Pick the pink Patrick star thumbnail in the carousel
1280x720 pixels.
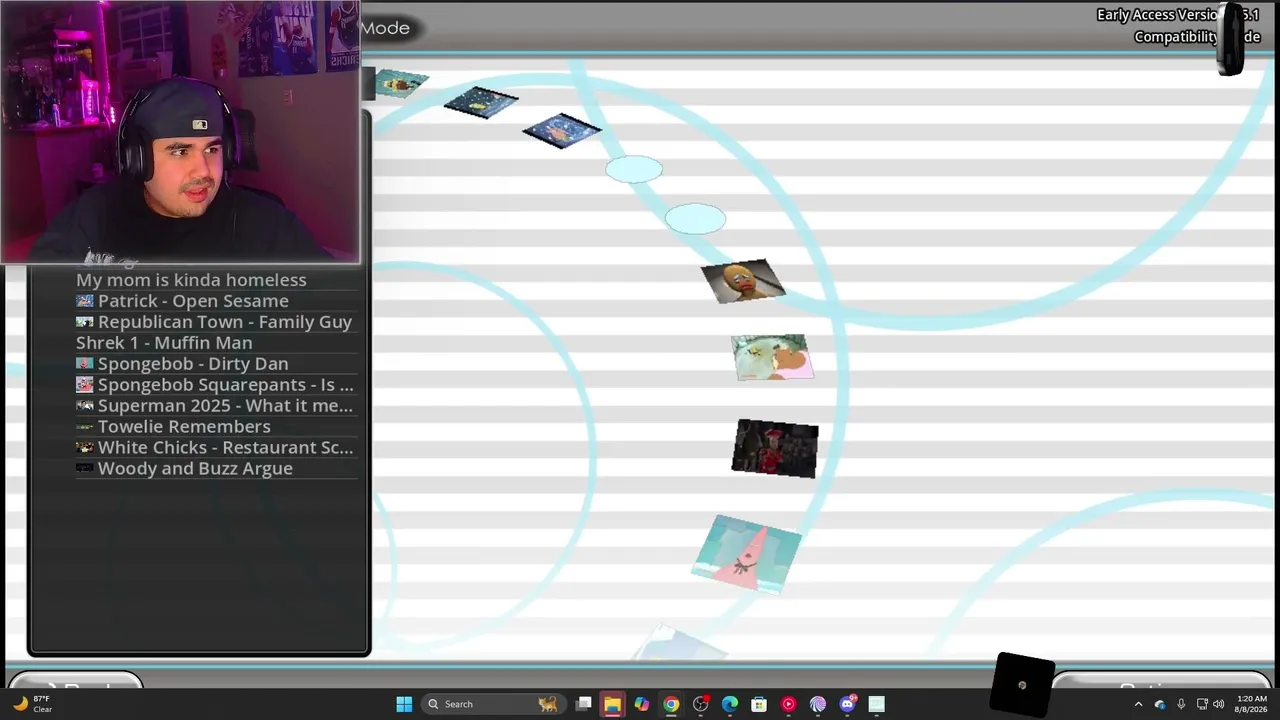[747, 553]
